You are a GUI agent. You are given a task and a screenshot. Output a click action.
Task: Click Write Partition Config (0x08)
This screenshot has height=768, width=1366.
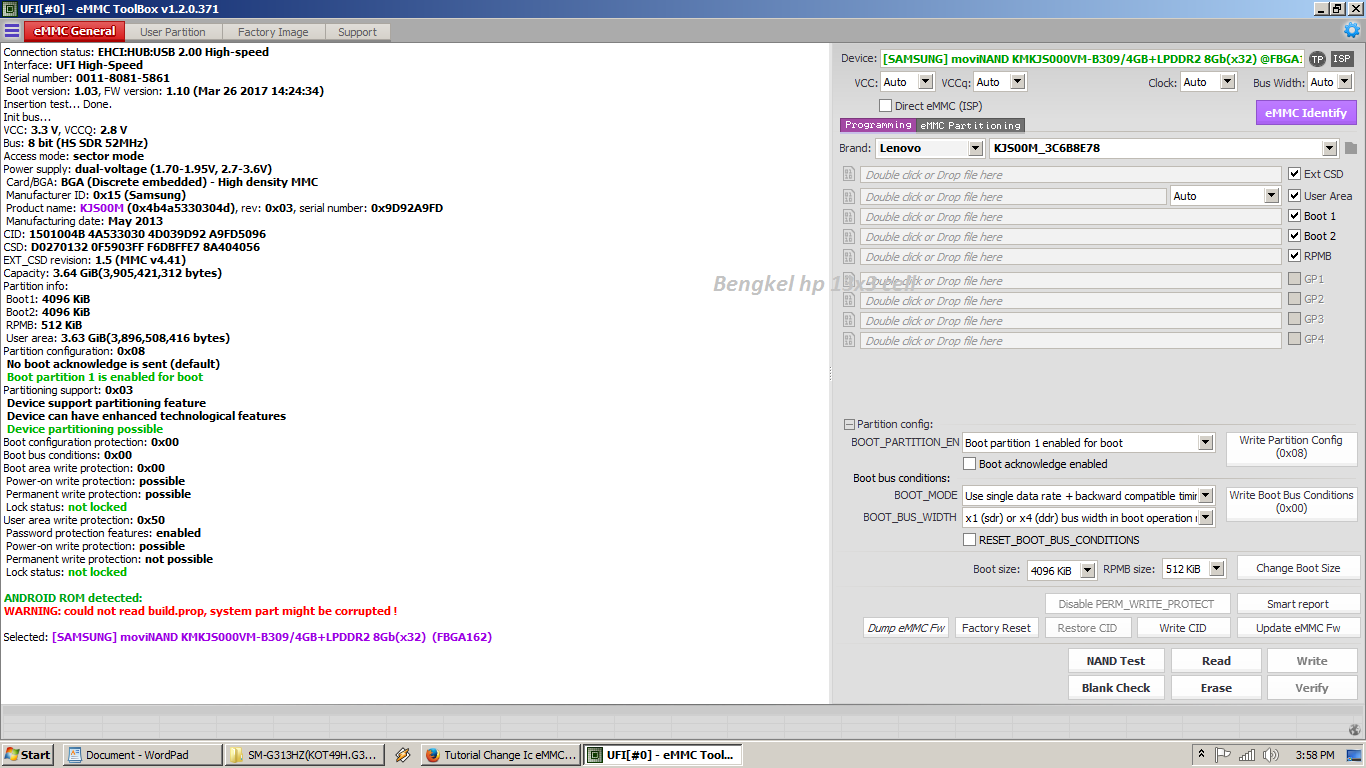coord(1291,447)
